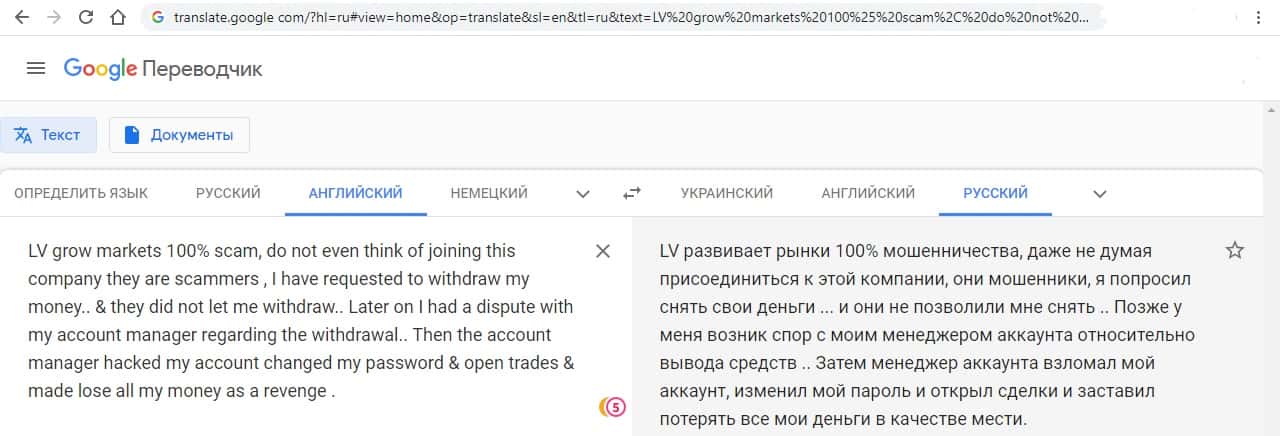This screenshot has height=436, width=1280.
Task: Reload the page with refresh icon
Action: click(x=86, y=18)
